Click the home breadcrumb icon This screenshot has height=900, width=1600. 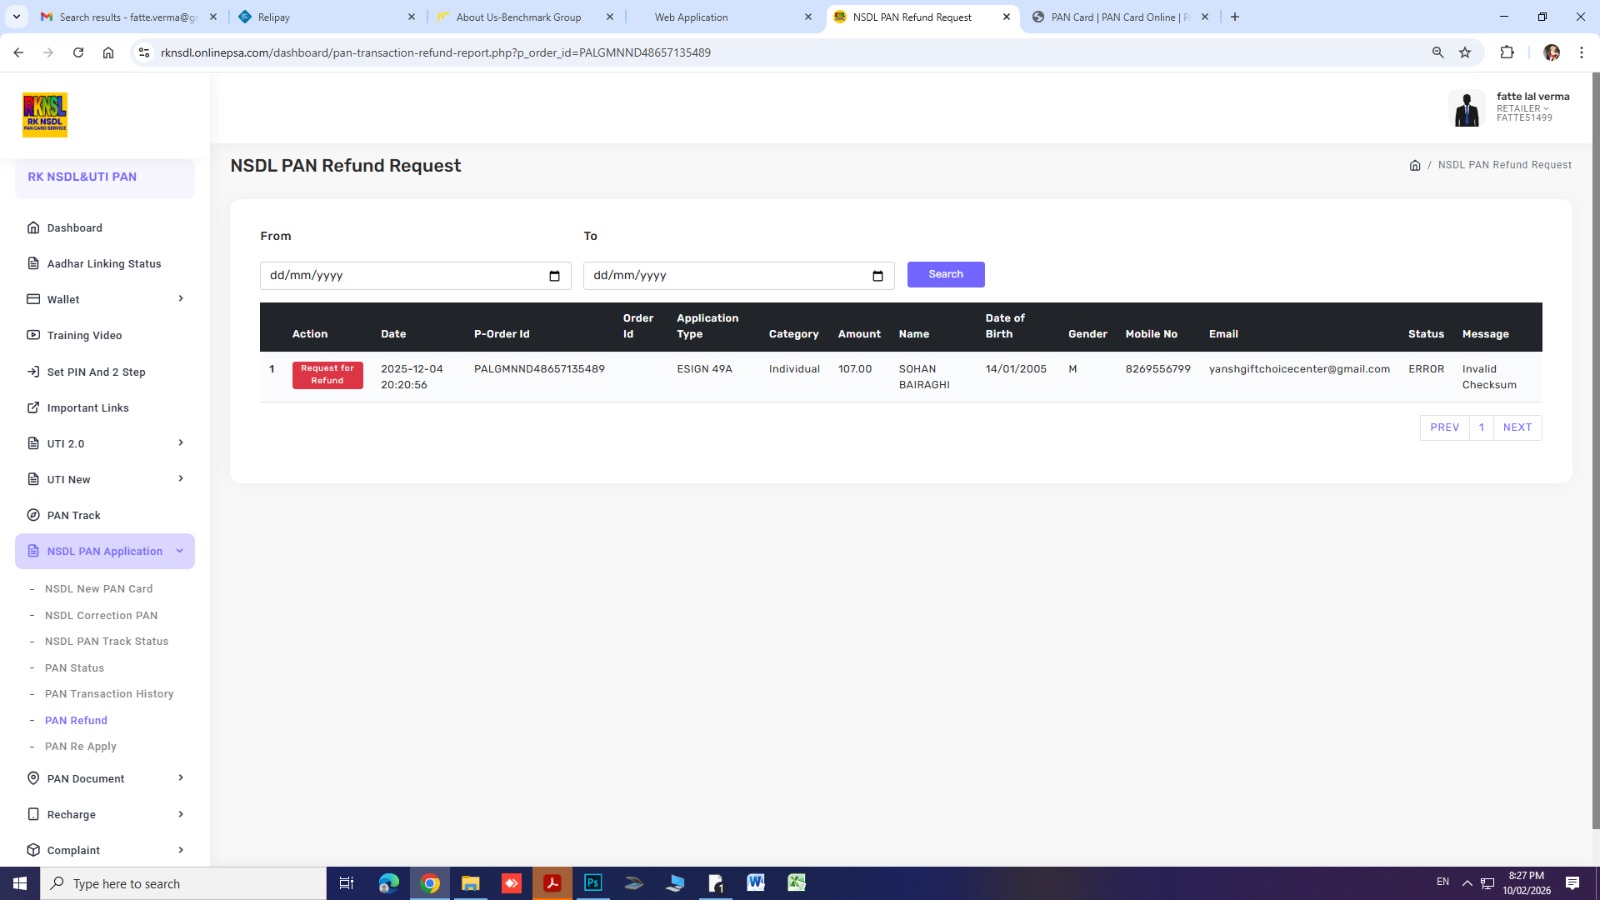pyautogui.click(x=1414, y=165)
